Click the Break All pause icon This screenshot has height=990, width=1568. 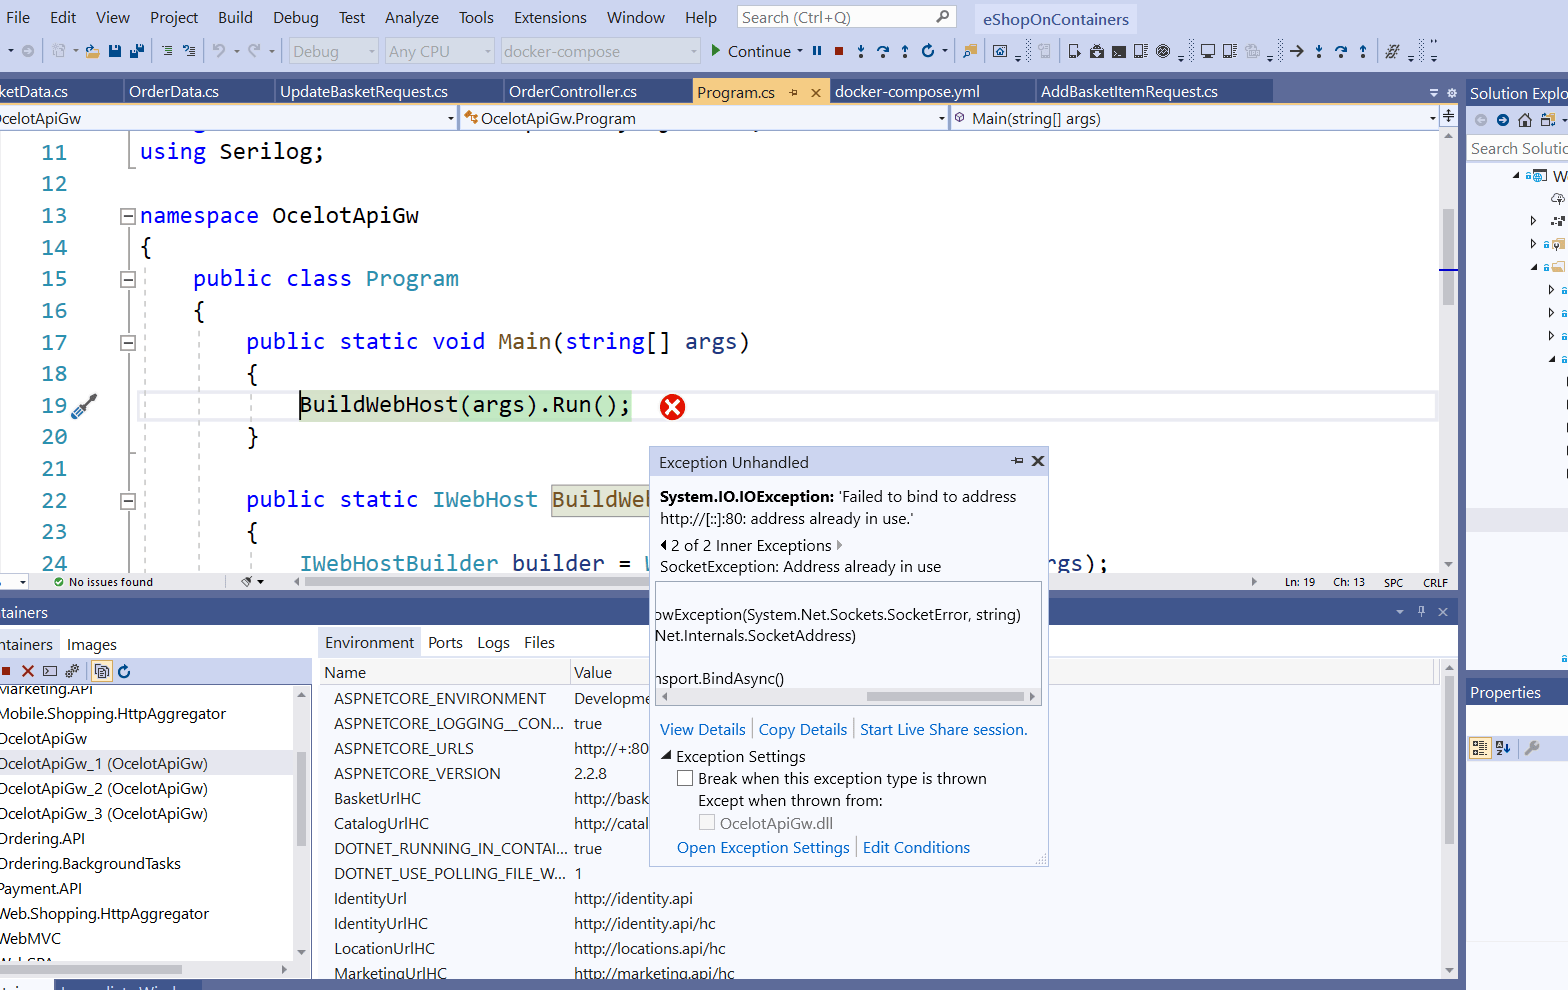817,51
